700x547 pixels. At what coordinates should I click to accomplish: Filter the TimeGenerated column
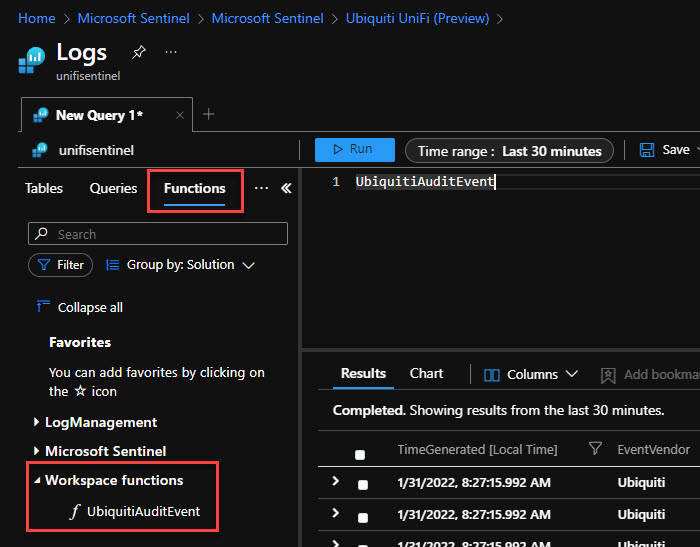[595, 448]
